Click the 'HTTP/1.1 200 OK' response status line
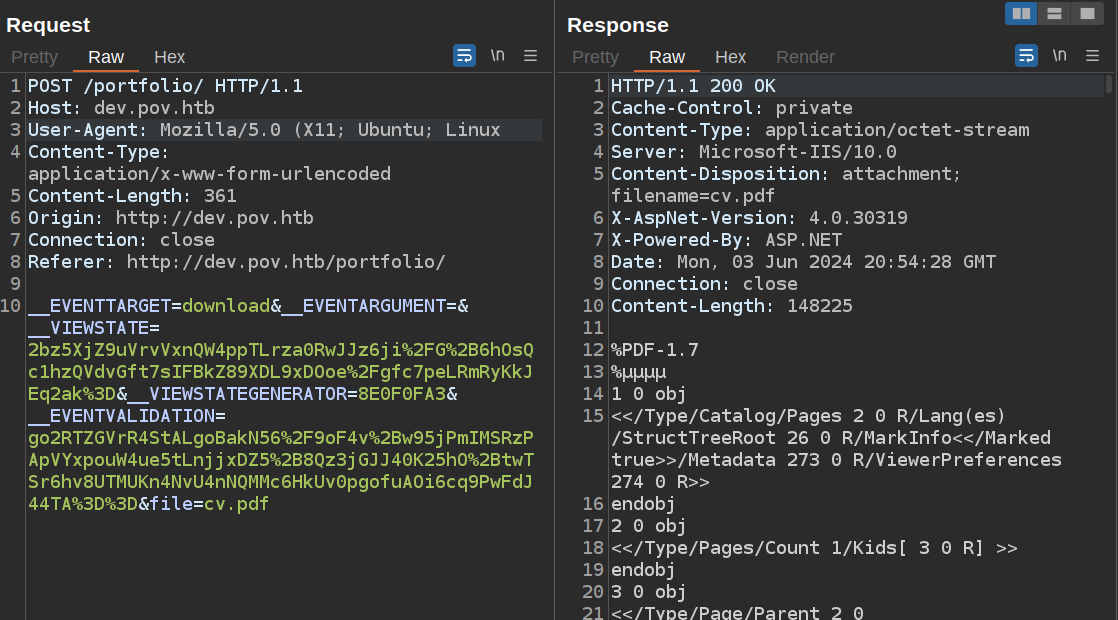 click(693, 86)
